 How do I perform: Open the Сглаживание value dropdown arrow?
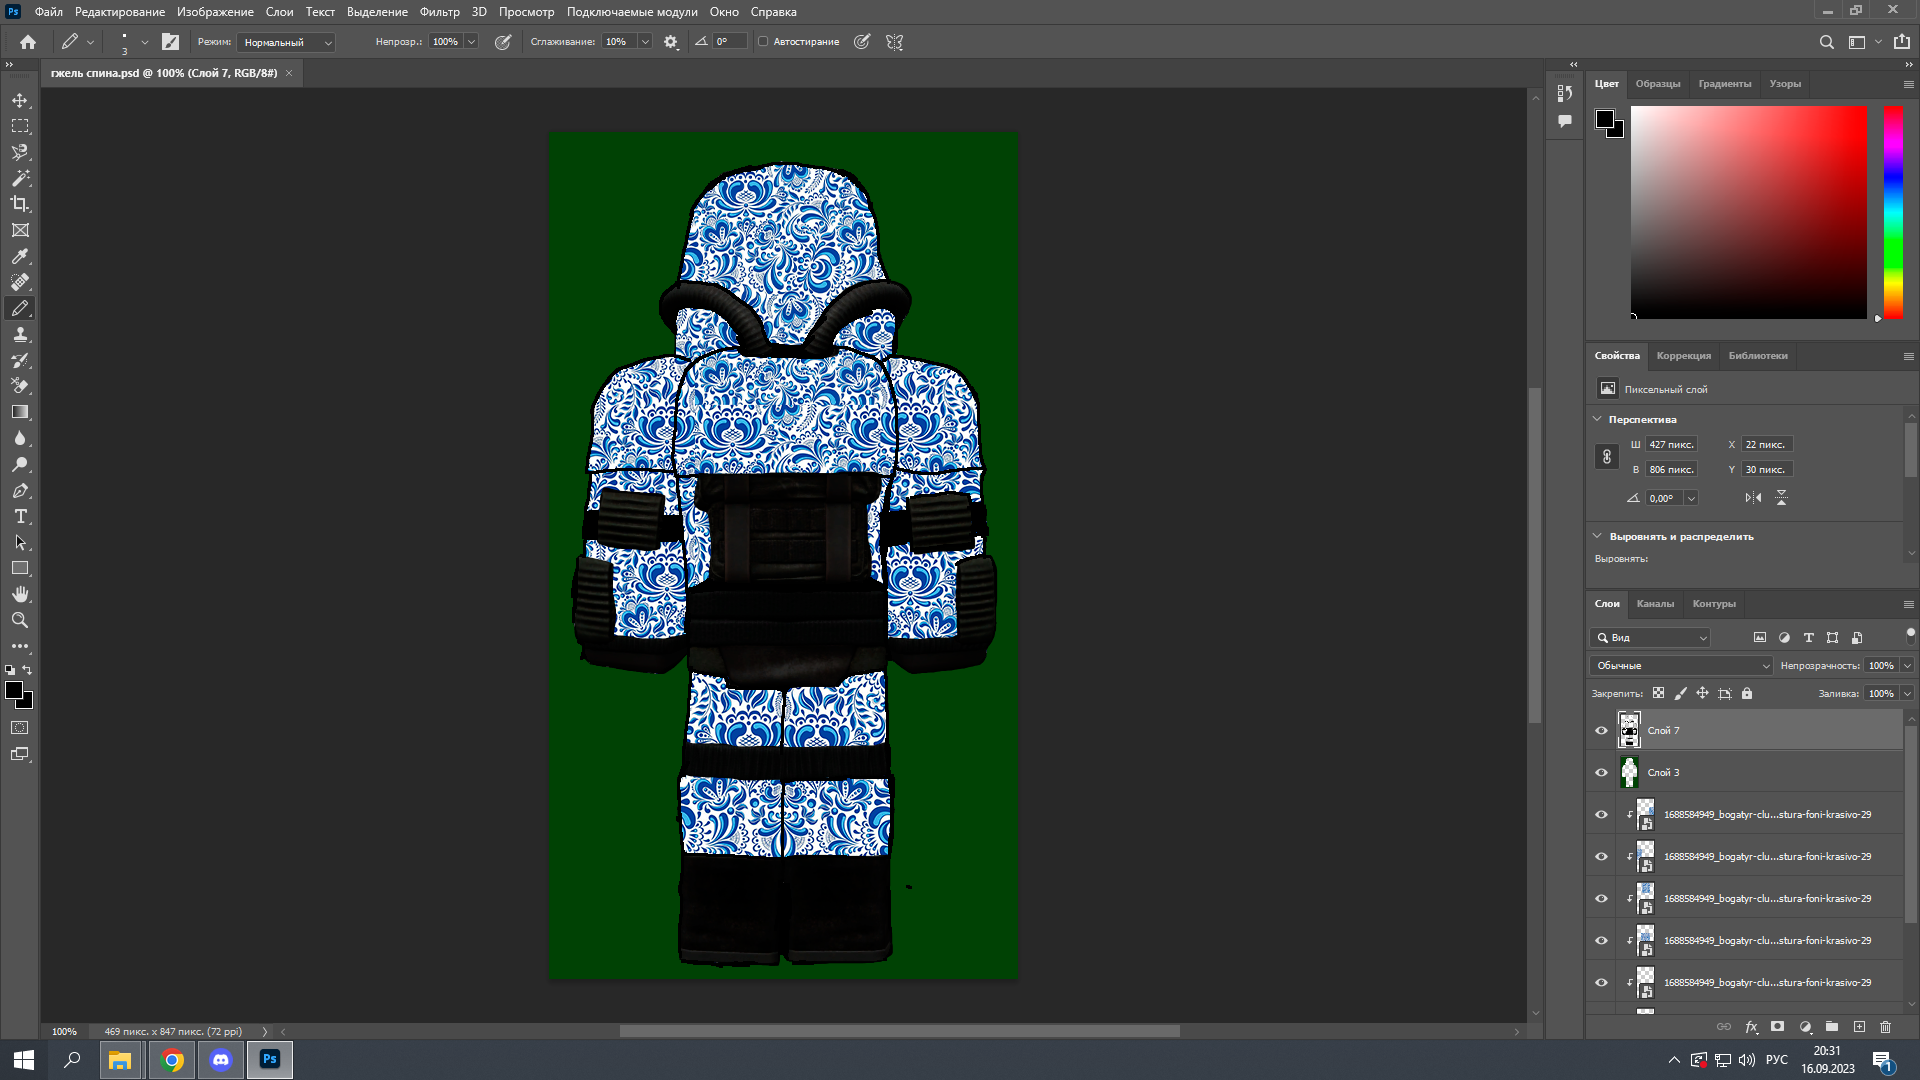[645, 42]
